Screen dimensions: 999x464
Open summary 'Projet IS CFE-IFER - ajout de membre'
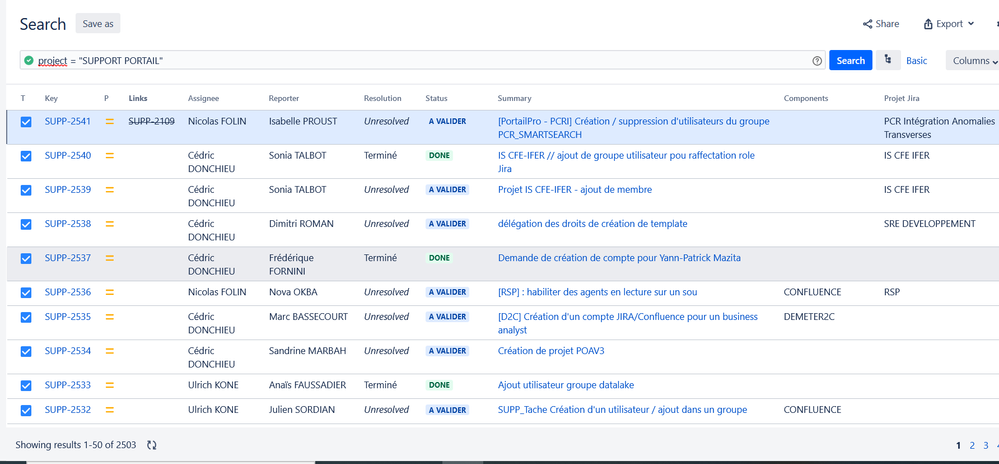pyautogui.click(x=575, y=189)
